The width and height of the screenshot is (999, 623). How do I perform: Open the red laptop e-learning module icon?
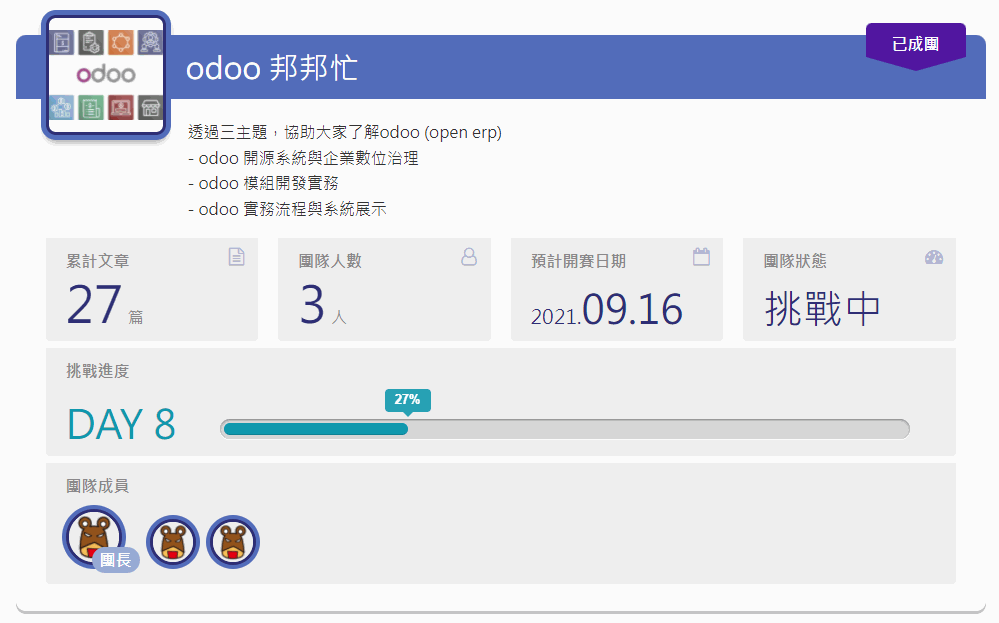tap(120, 106)
